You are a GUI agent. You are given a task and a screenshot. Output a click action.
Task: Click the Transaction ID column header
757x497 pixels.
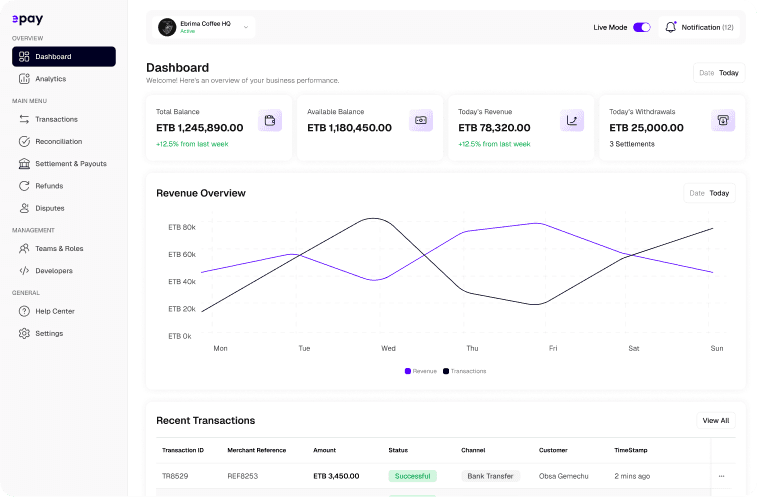183,450
